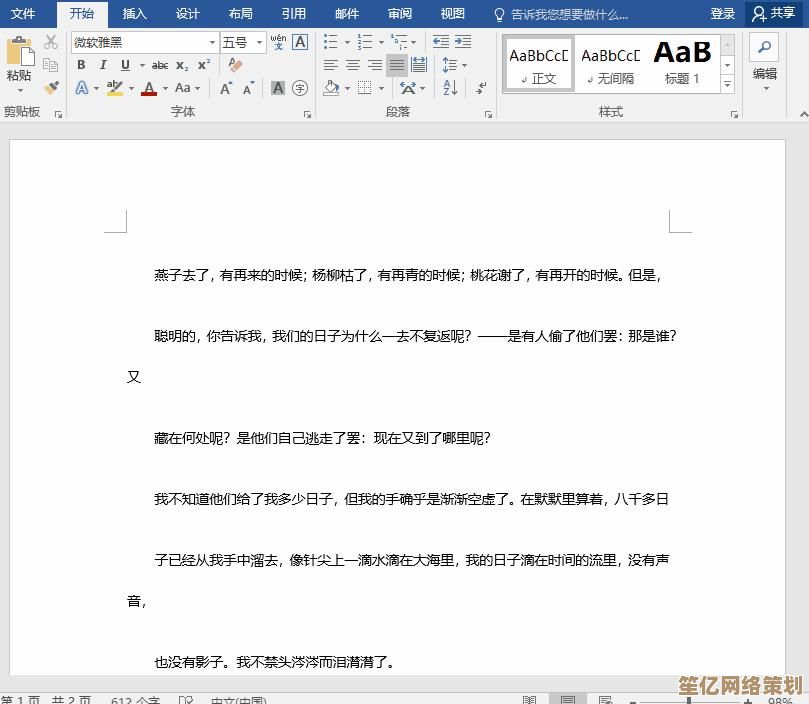The height and width of the screenshot is (704, 809).
Task: Click the bulleted list icon
Action: 330,42
